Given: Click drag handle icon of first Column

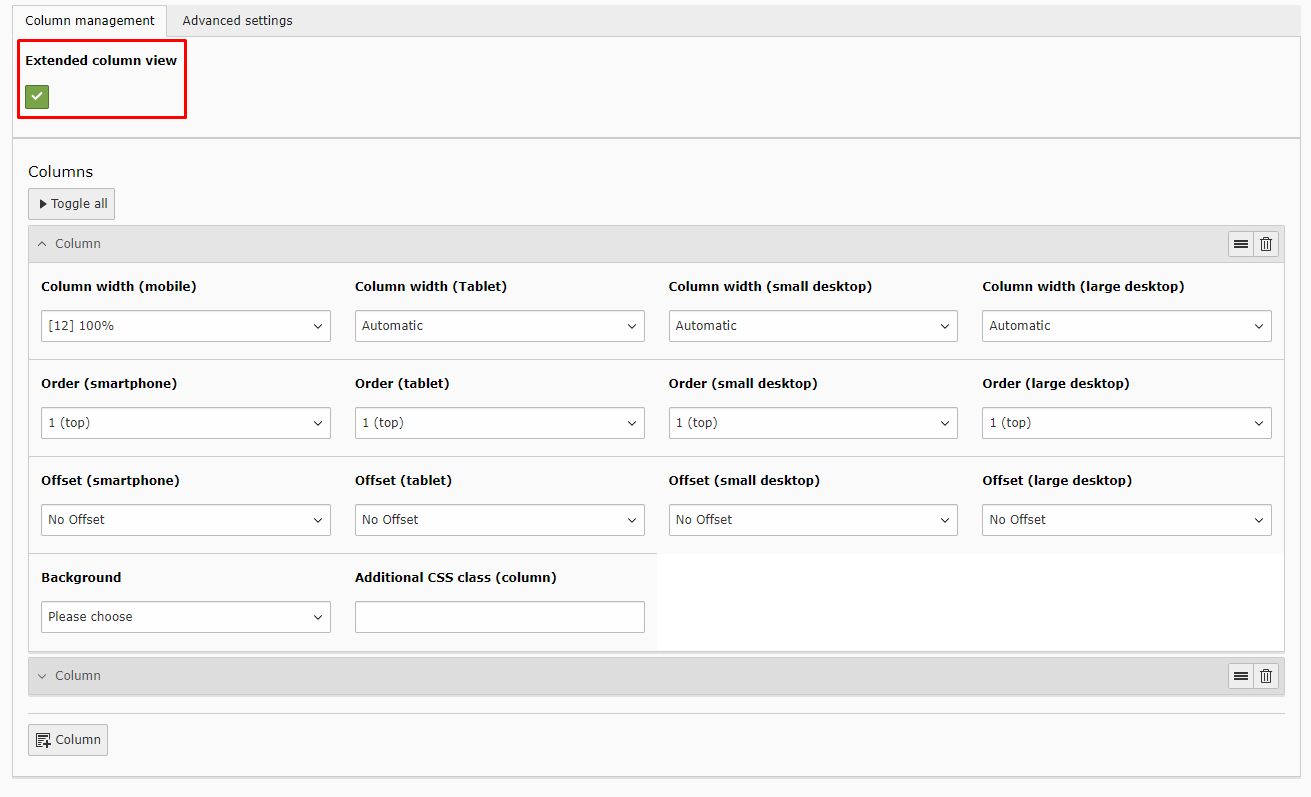Looking at the screenshot, I should [x=1240, y=244].
